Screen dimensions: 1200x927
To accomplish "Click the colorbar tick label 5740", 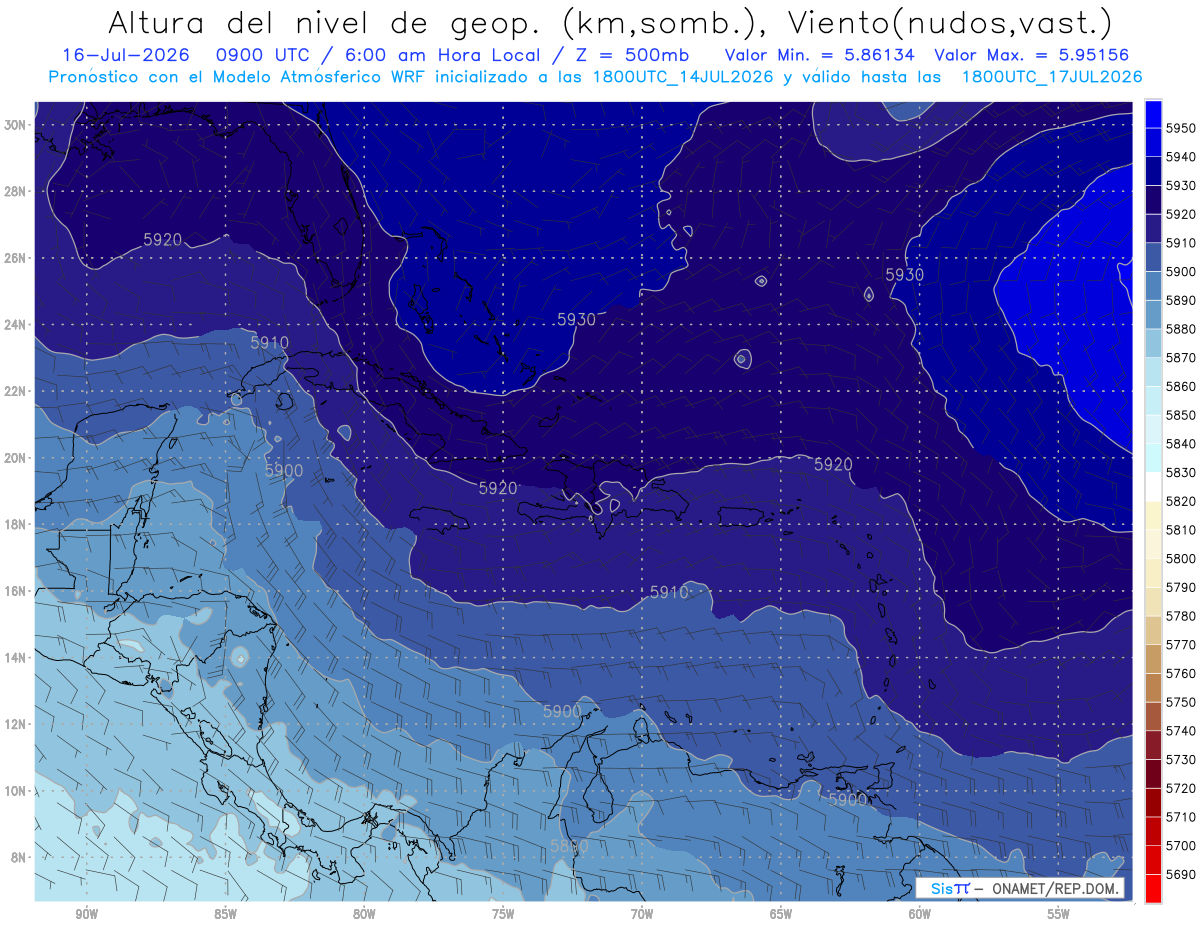I will click(x=1180, y=730).
